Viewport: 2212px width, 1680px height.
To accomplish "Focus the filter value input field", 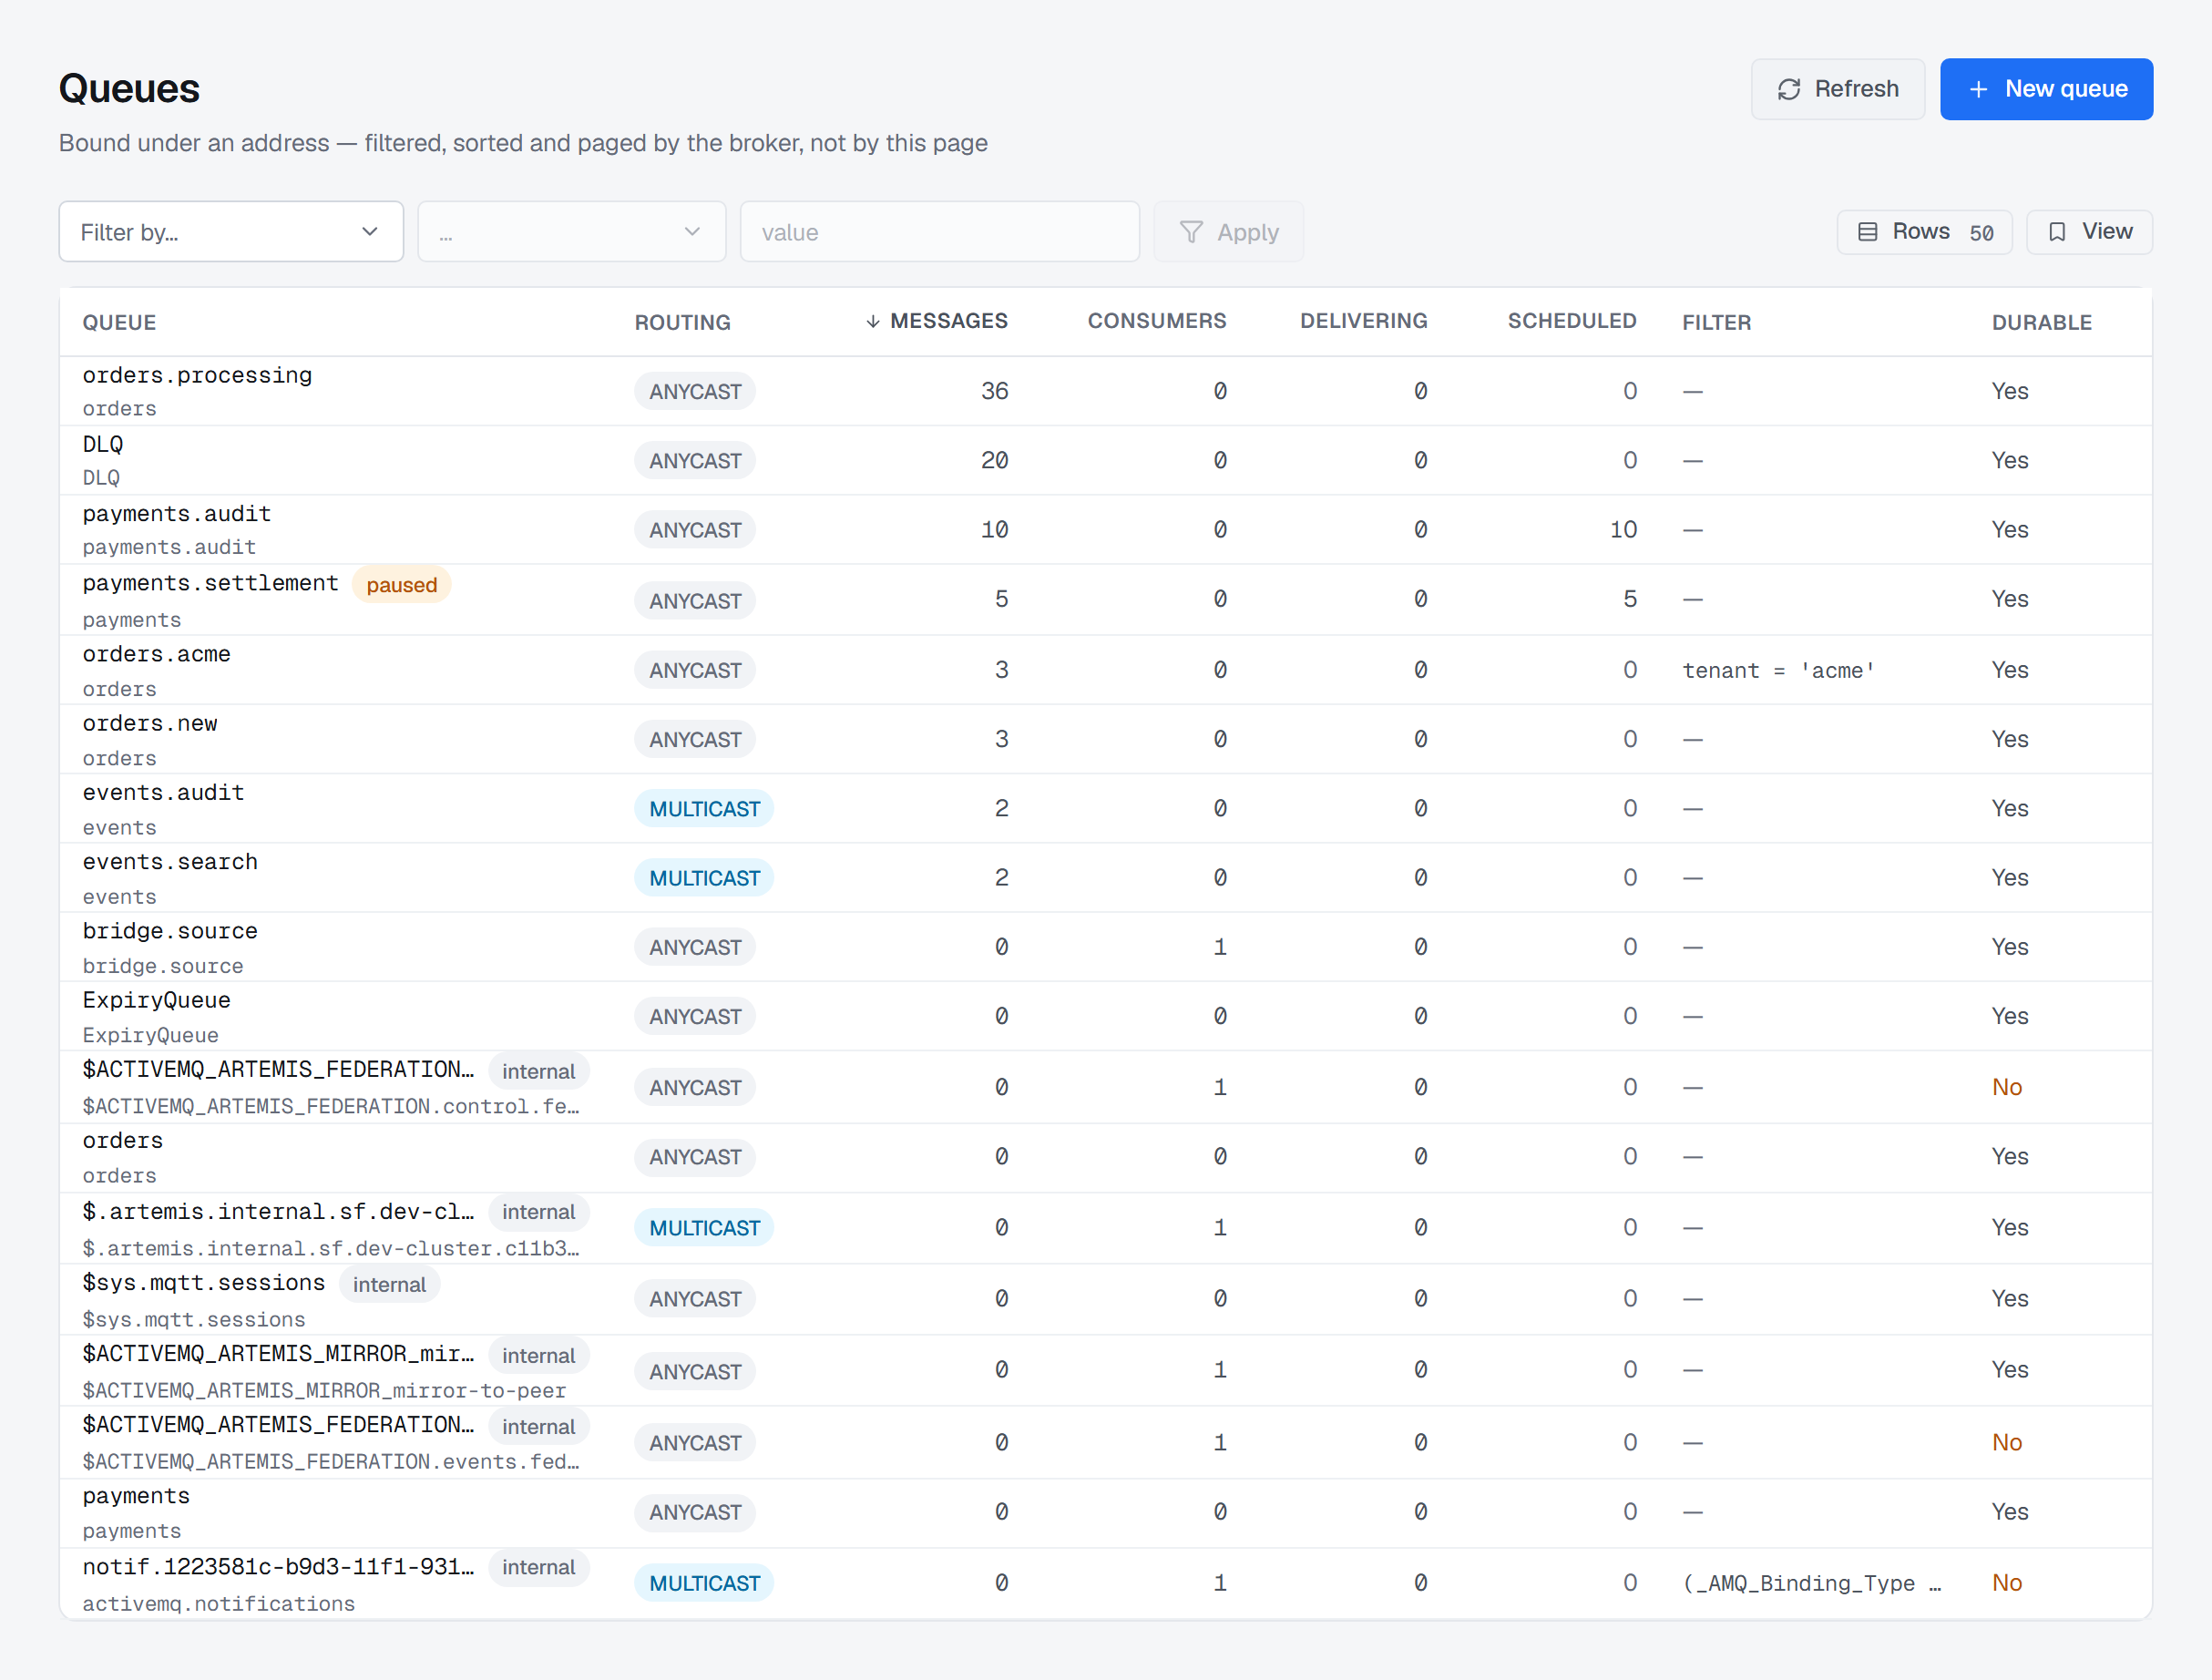I will click(939, 232).
